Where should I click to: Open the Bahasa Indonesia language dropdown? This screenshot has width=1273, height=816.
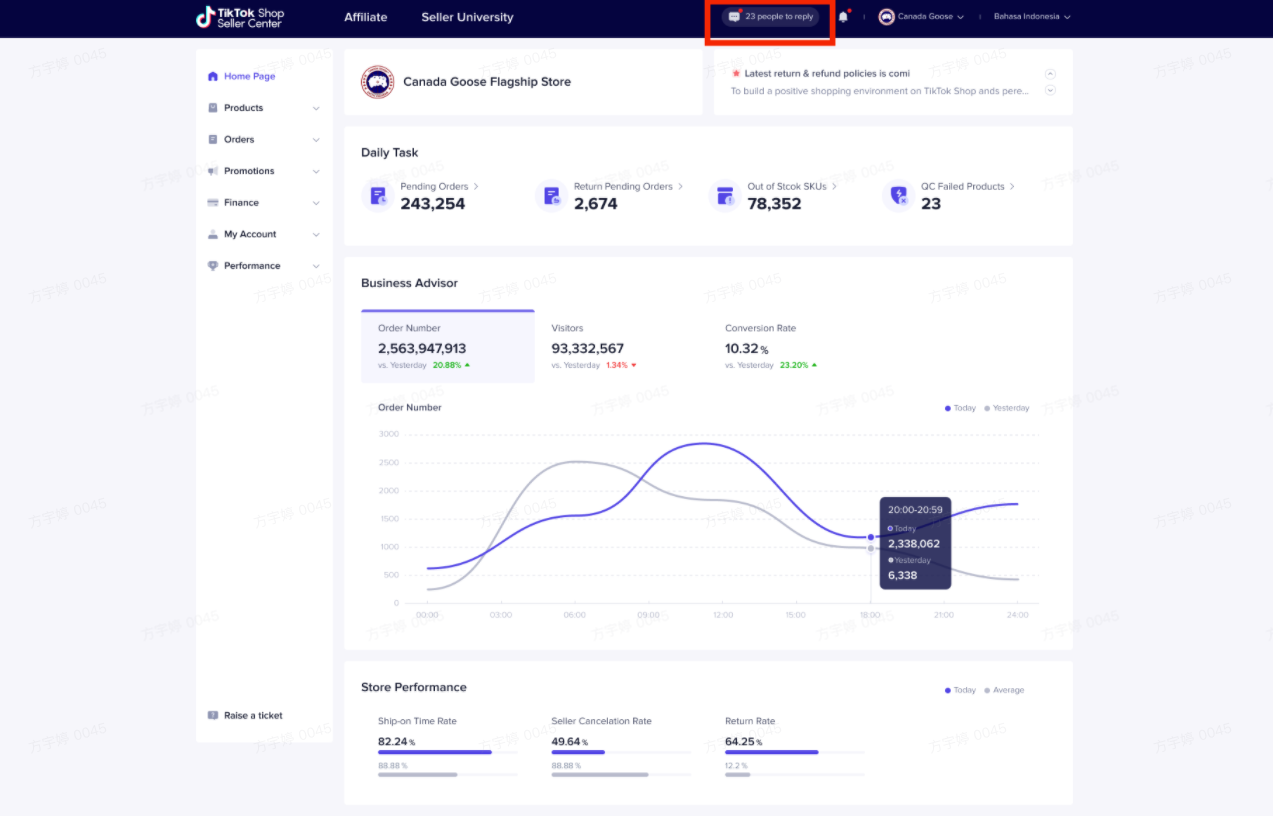coord(1031,17)
